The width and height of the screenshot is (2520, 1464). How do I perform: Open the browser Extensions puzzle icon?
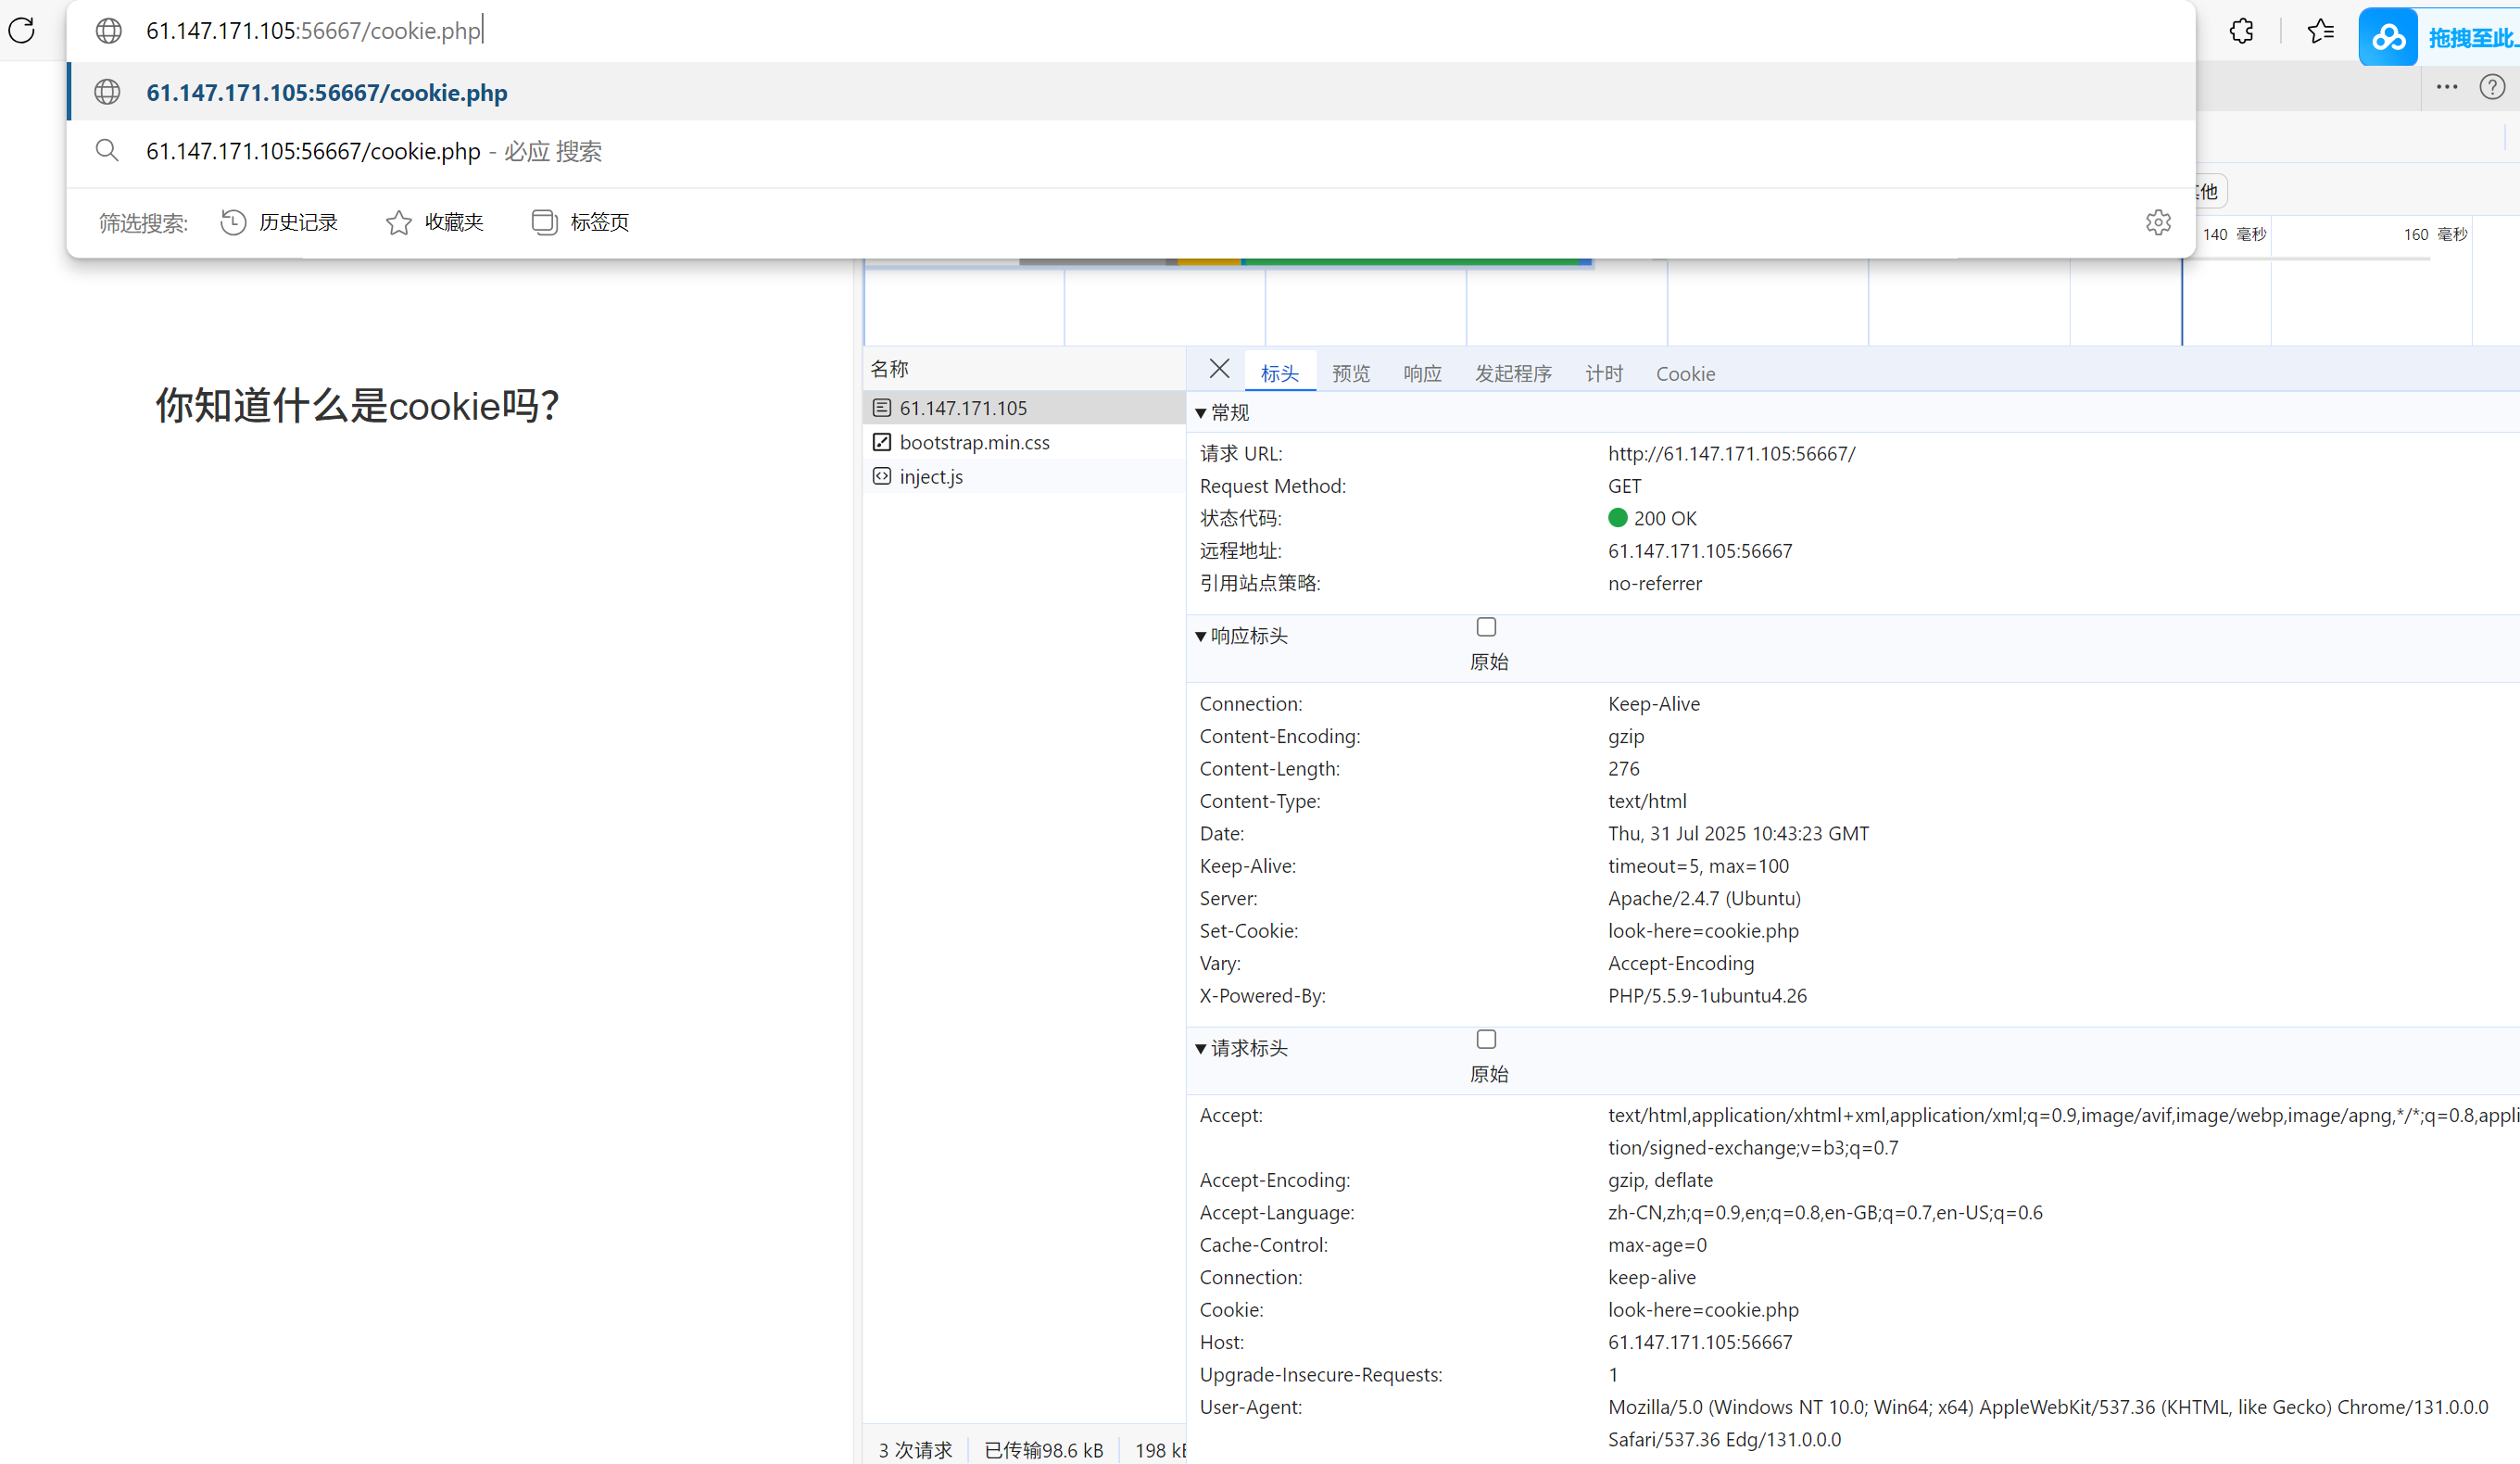(2240, 30)
